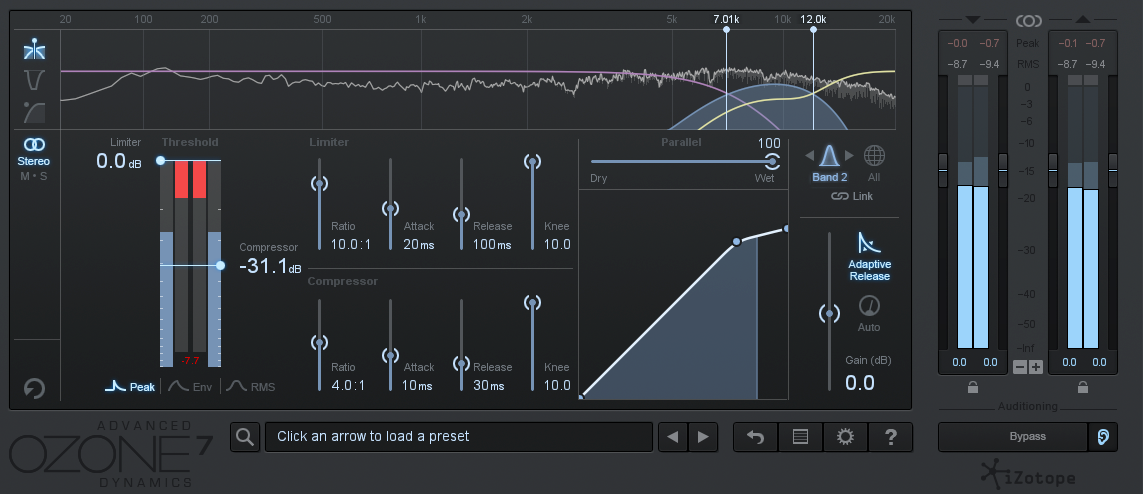The image size is (1143, 494).
Task: Toggle Adaptive Release
Action: (x=869, y=256)
